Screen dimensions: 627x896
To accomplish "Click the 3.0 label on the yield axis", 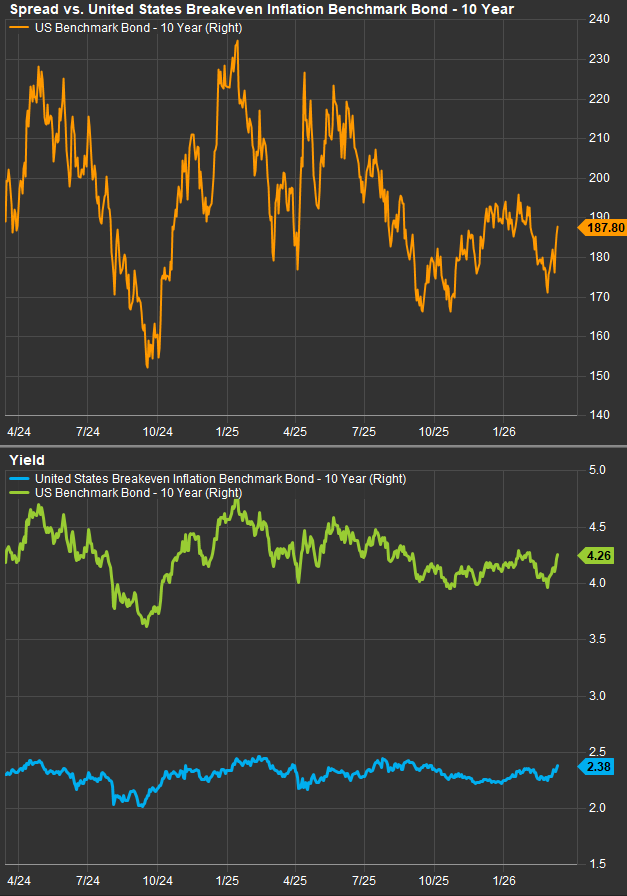I will [x=596, y=695].
